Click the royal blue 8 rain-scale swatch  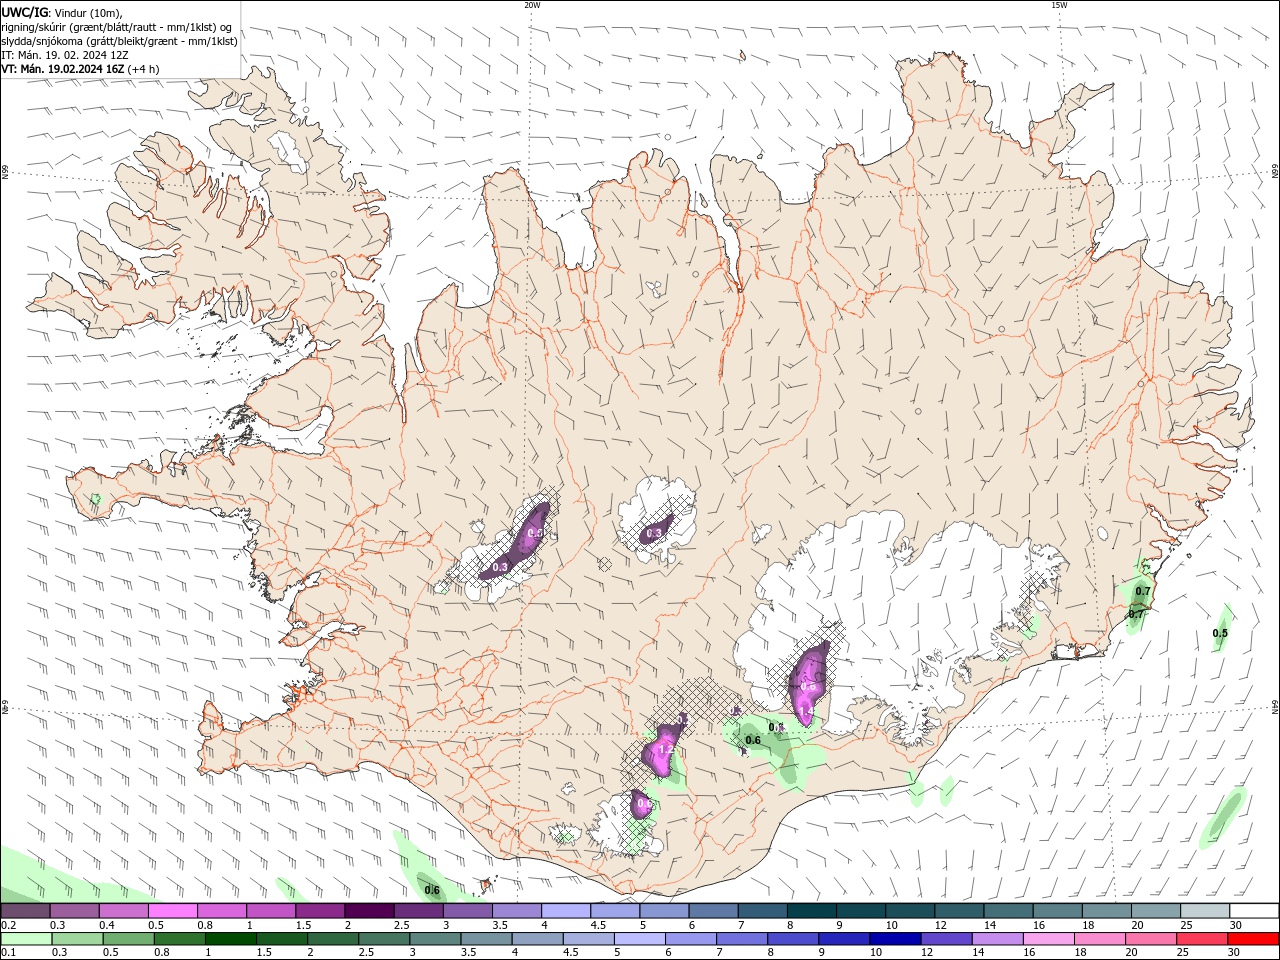794,939
